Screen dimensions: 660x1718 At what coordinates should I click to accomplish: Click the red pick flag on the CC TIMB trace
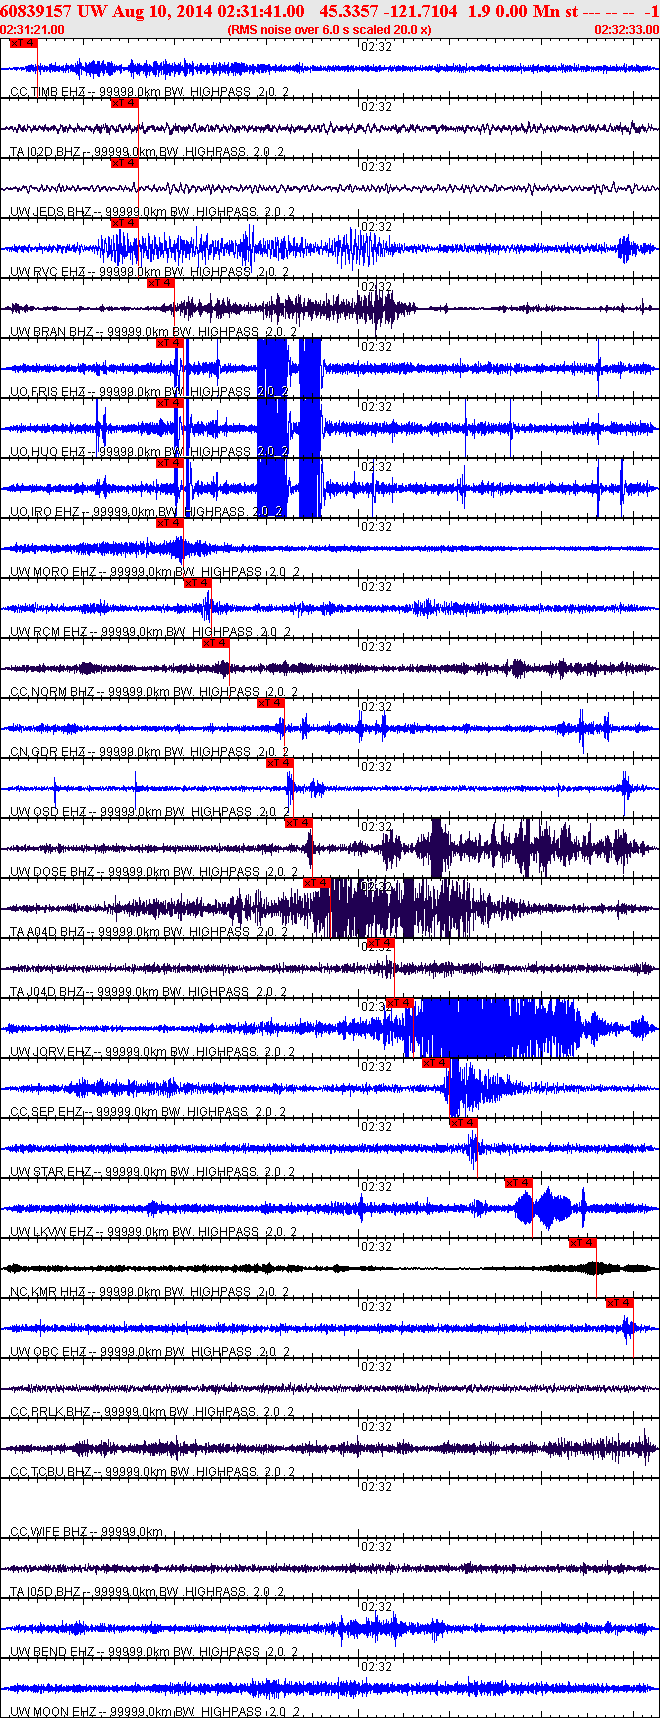click(x=23, y=43)
